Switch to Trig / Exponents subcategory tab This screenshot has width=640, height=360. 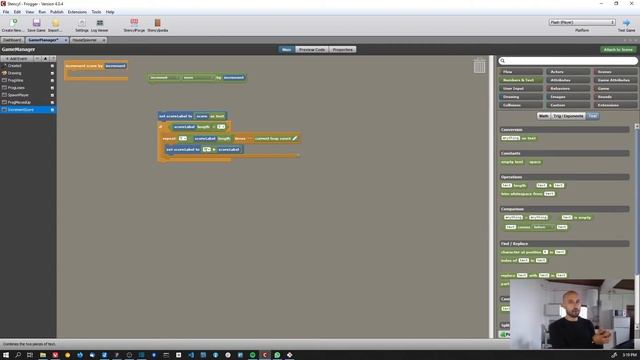coord(568,116)
